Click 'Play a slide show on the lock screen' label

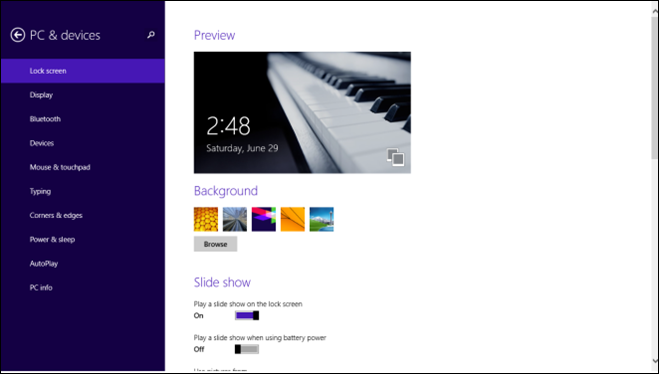point(248,304)
